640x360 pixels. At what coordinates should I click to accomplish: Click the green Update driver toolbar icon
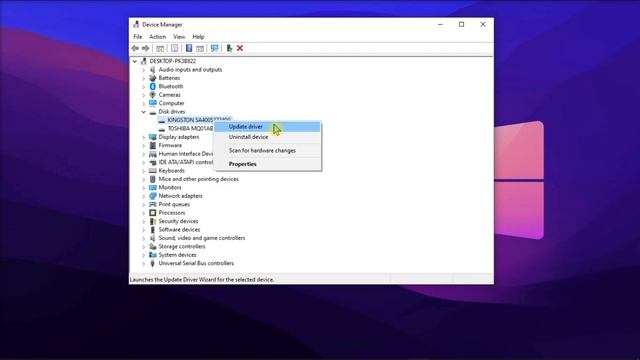(229, 48)
